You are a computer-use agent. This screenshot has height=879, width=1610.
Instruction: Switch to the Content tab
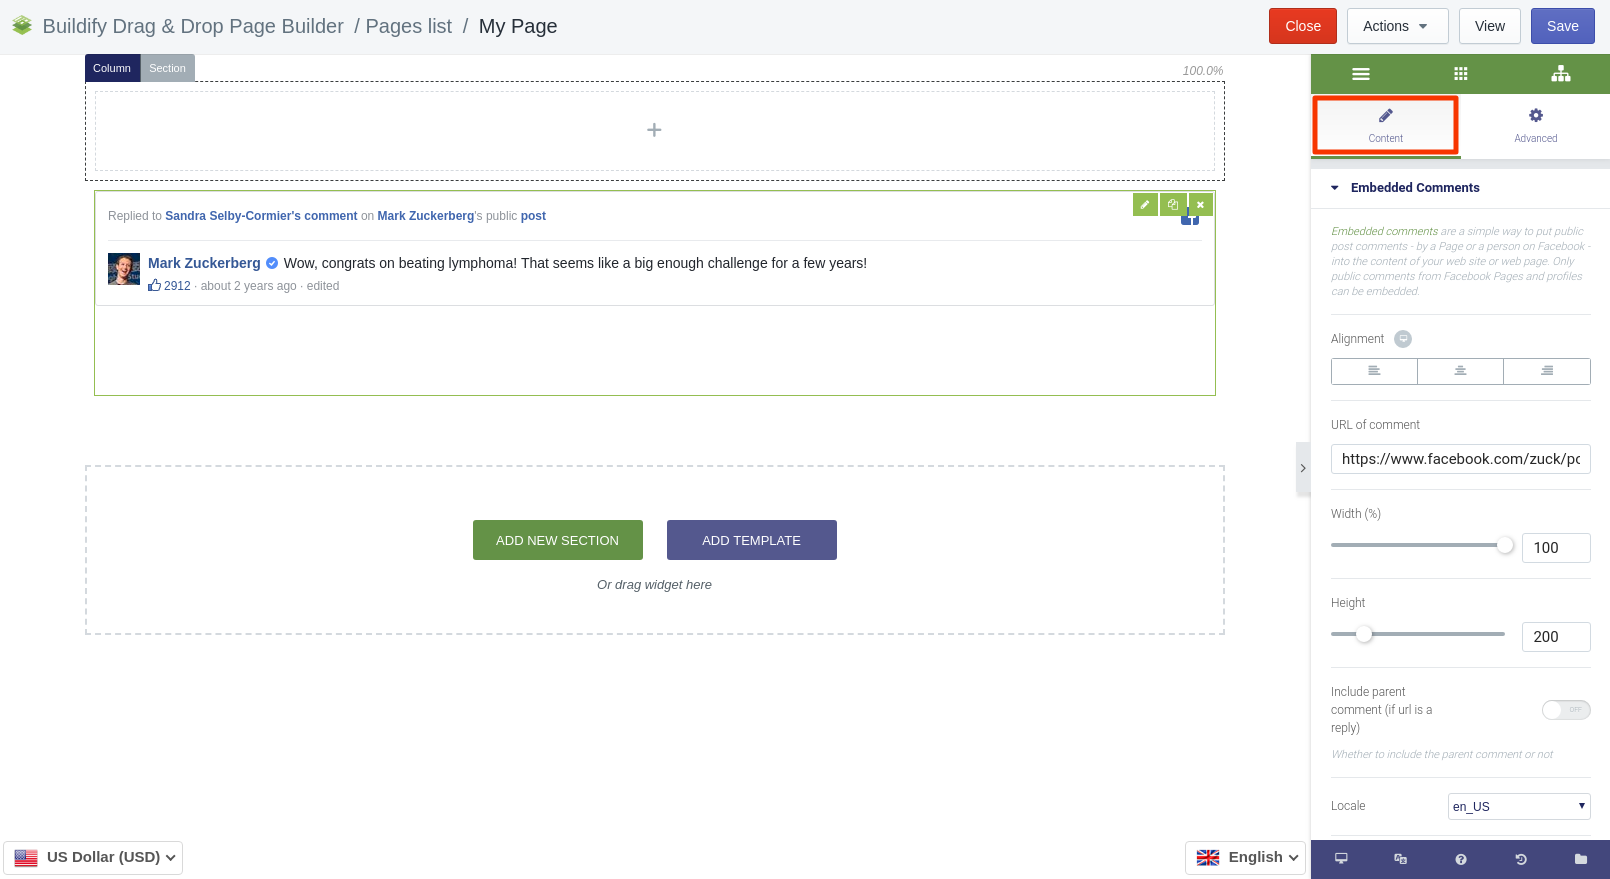(1385, 126)
